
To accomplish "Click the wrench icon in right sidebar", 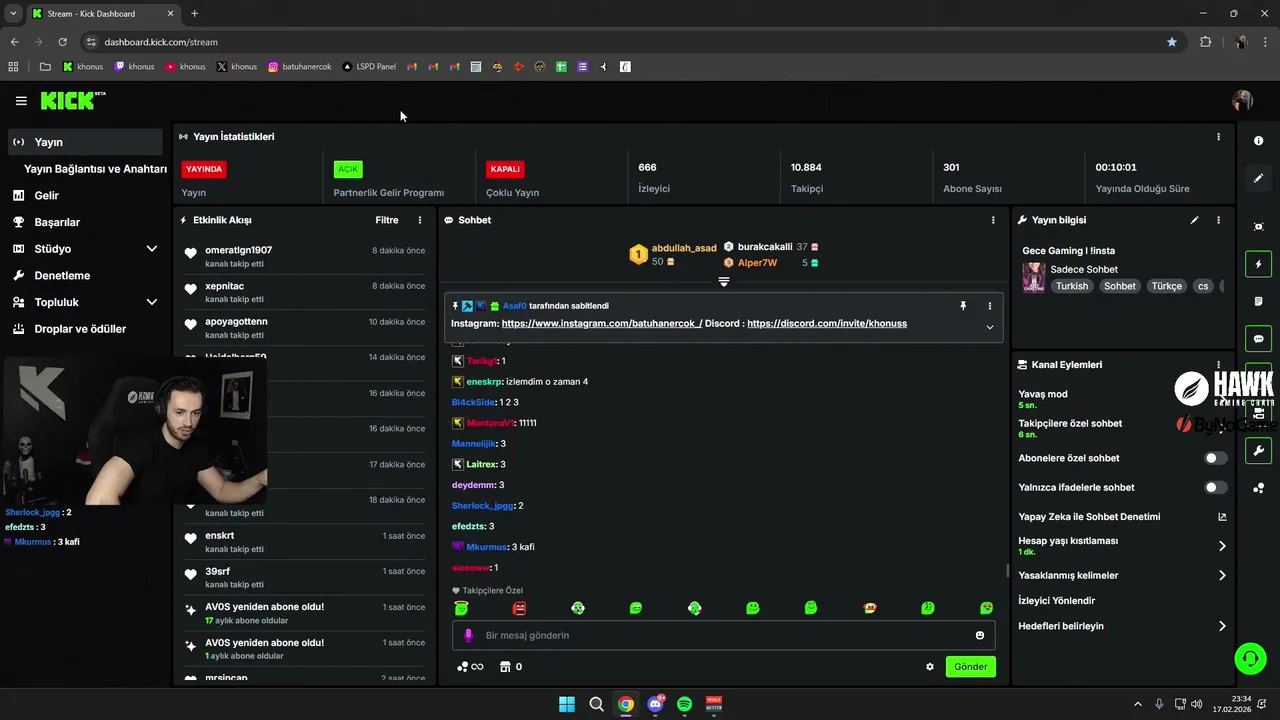I will (1258, 451).
